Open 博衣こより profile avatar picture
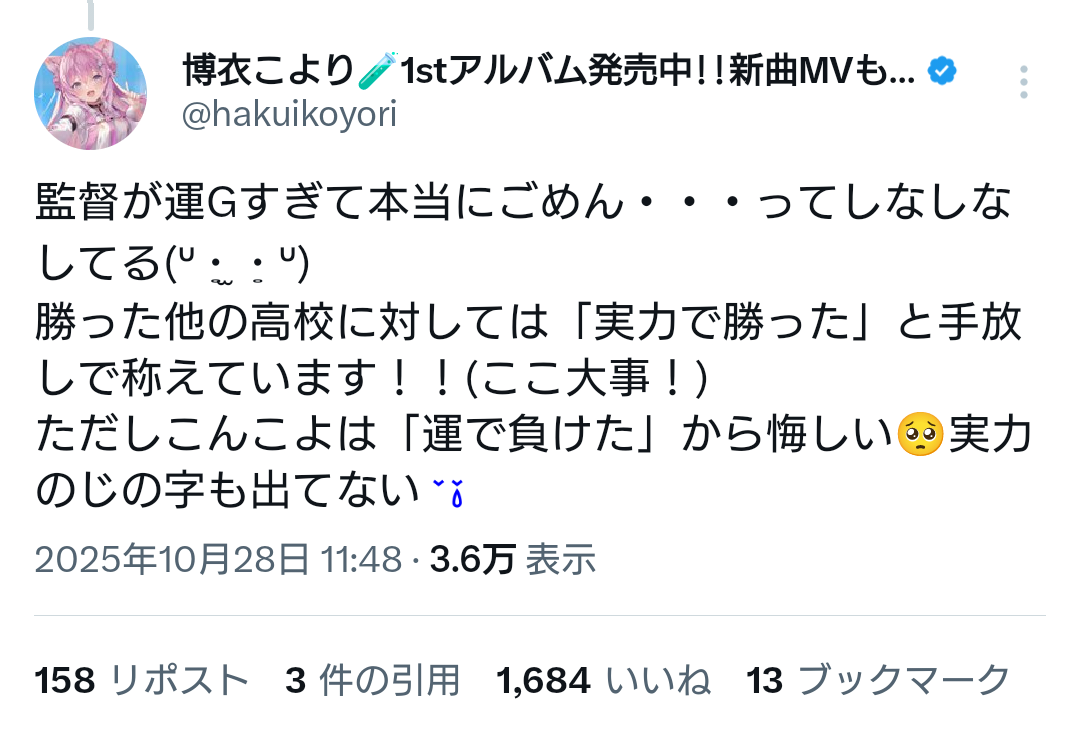Viewport: 1080px width, 733px height. coord(90,93)
